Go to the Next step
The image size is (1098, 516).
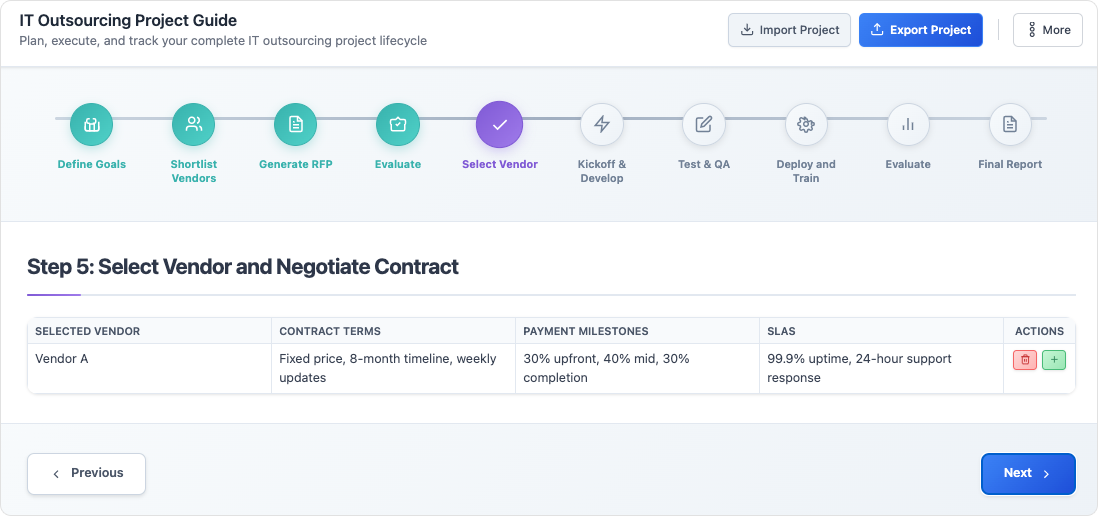(1028, 473)
